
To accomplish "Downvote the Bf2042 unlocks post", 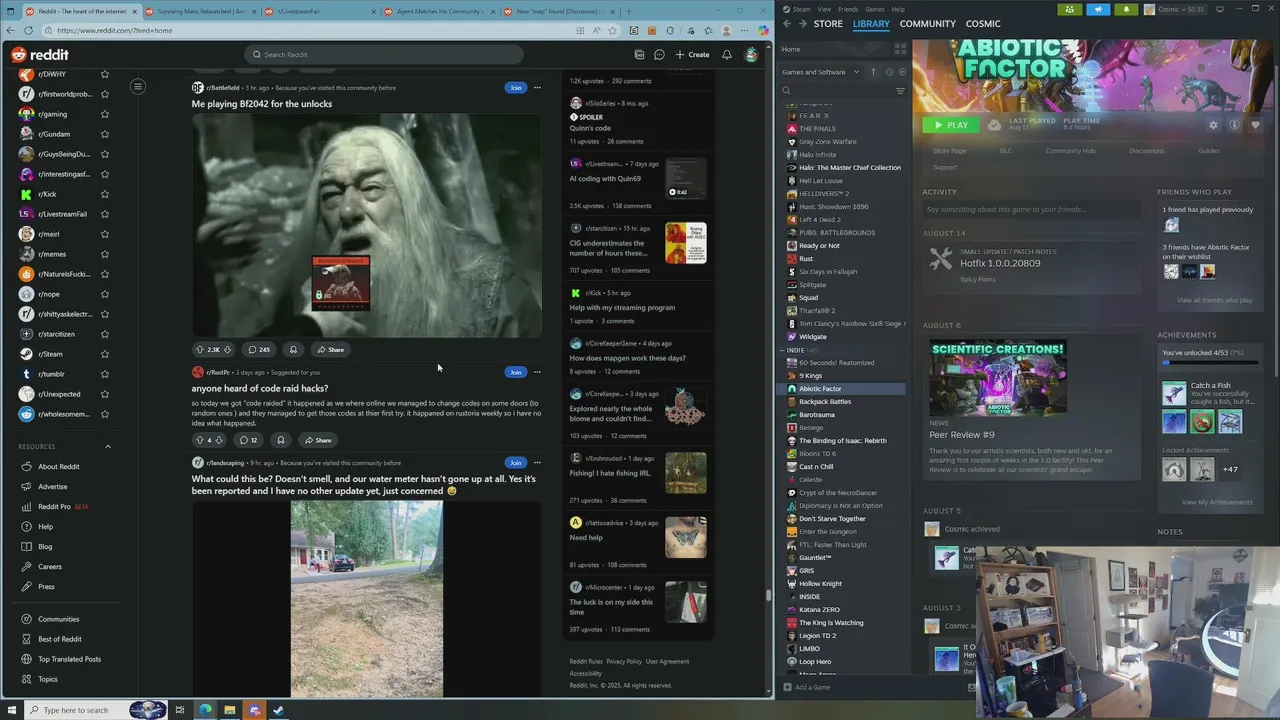I will pyautogui.click(x=227, y=350).
